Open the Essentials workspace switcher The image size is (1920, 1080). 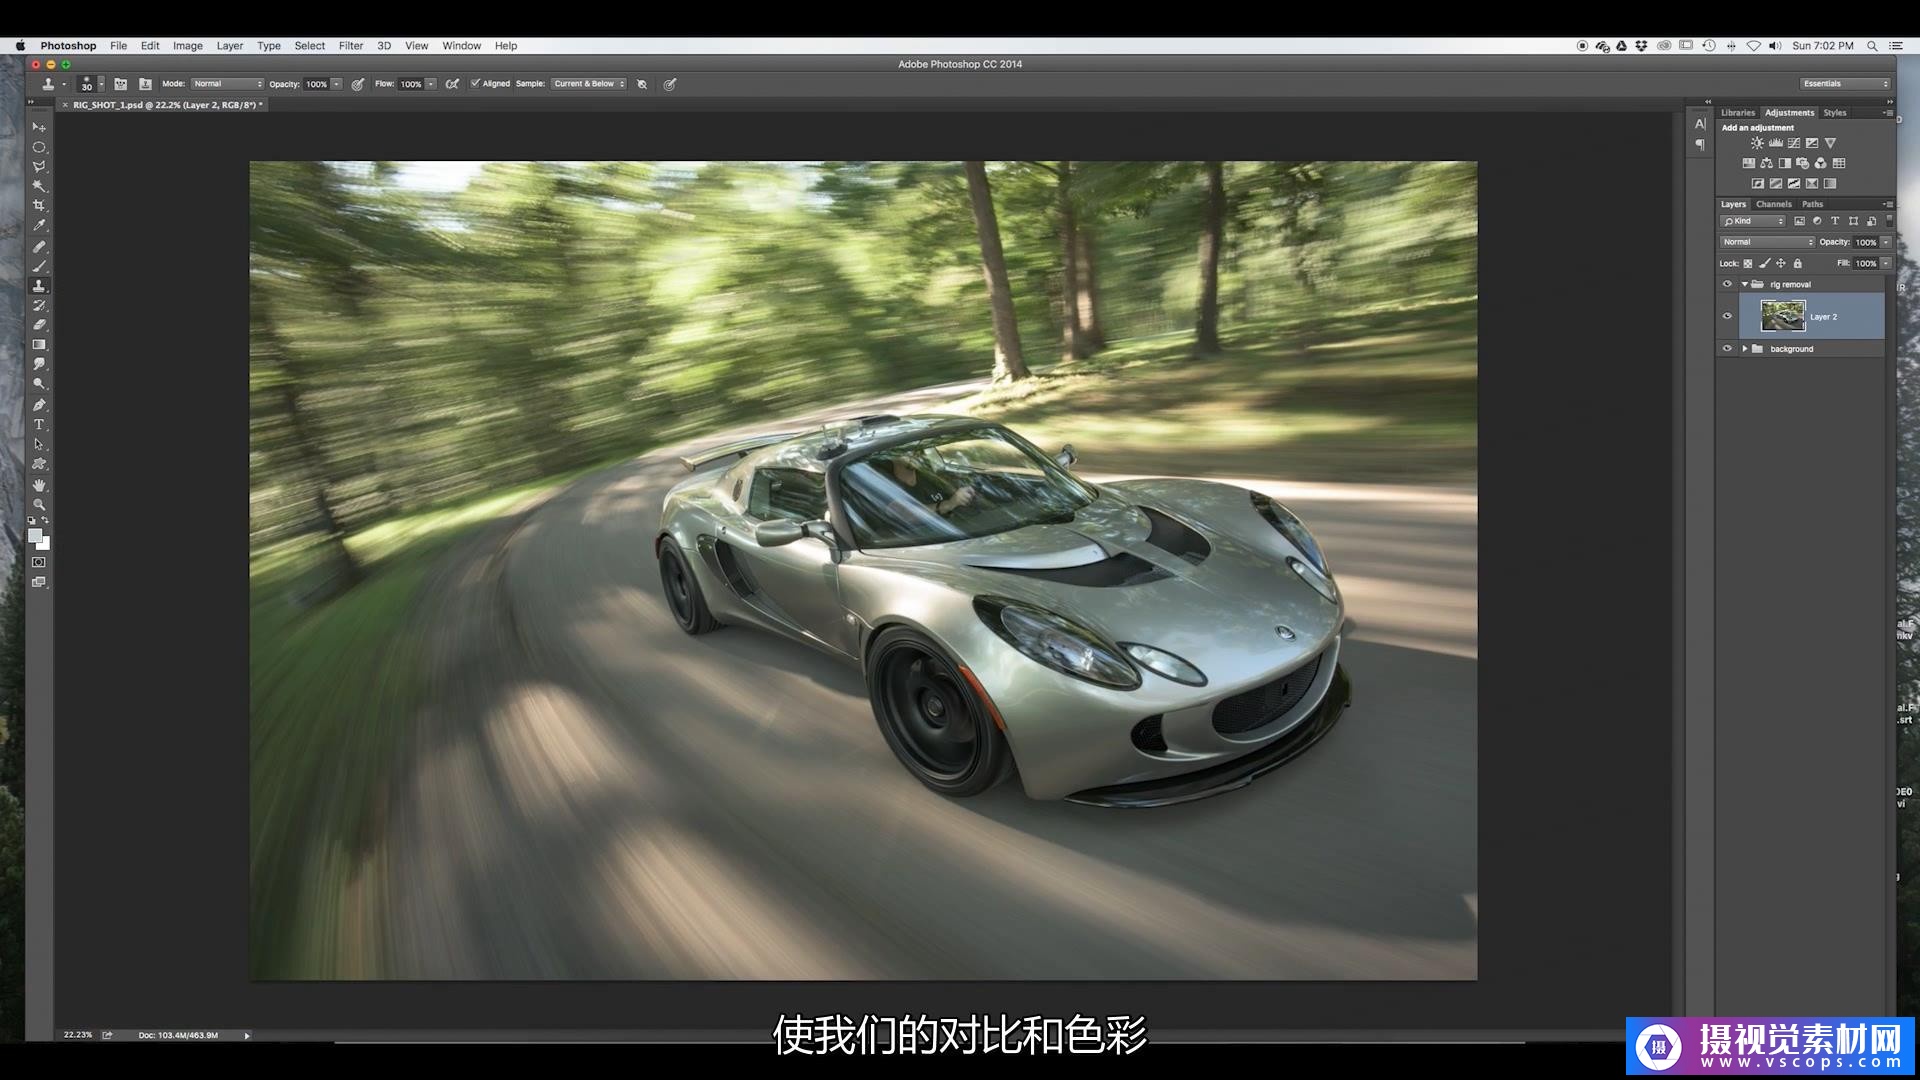pyautogui.click(x=1845, y=84)
